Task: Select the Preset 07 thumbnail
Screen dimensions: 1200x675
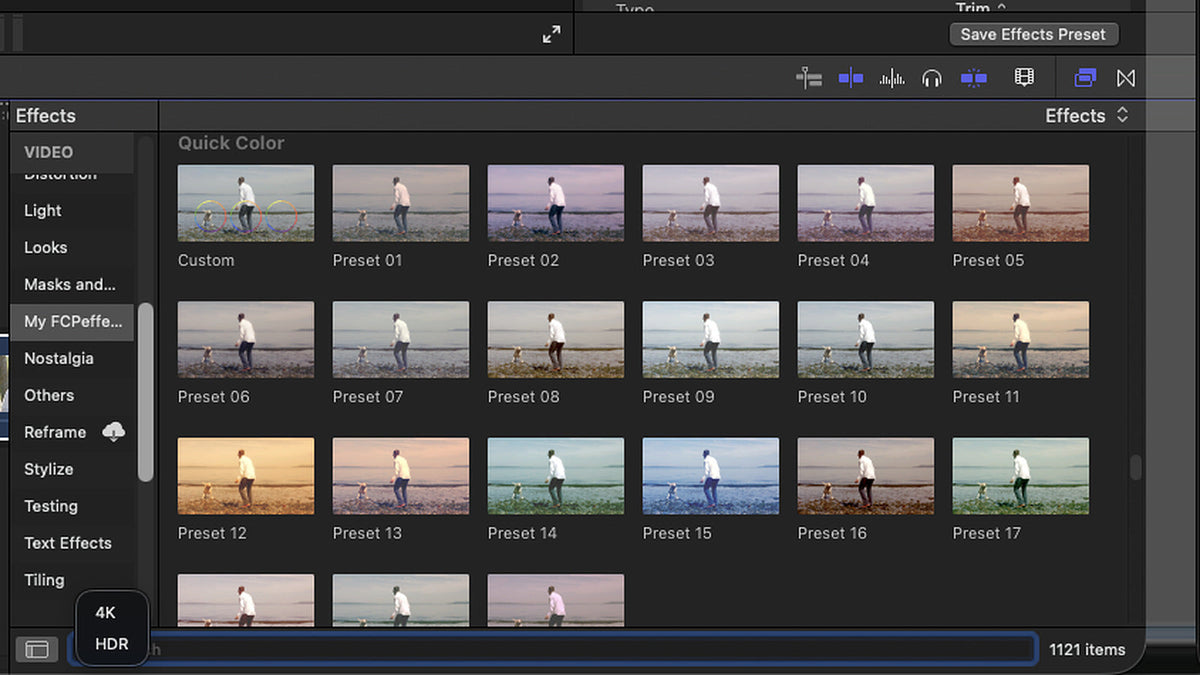Action: click(401, 339)
